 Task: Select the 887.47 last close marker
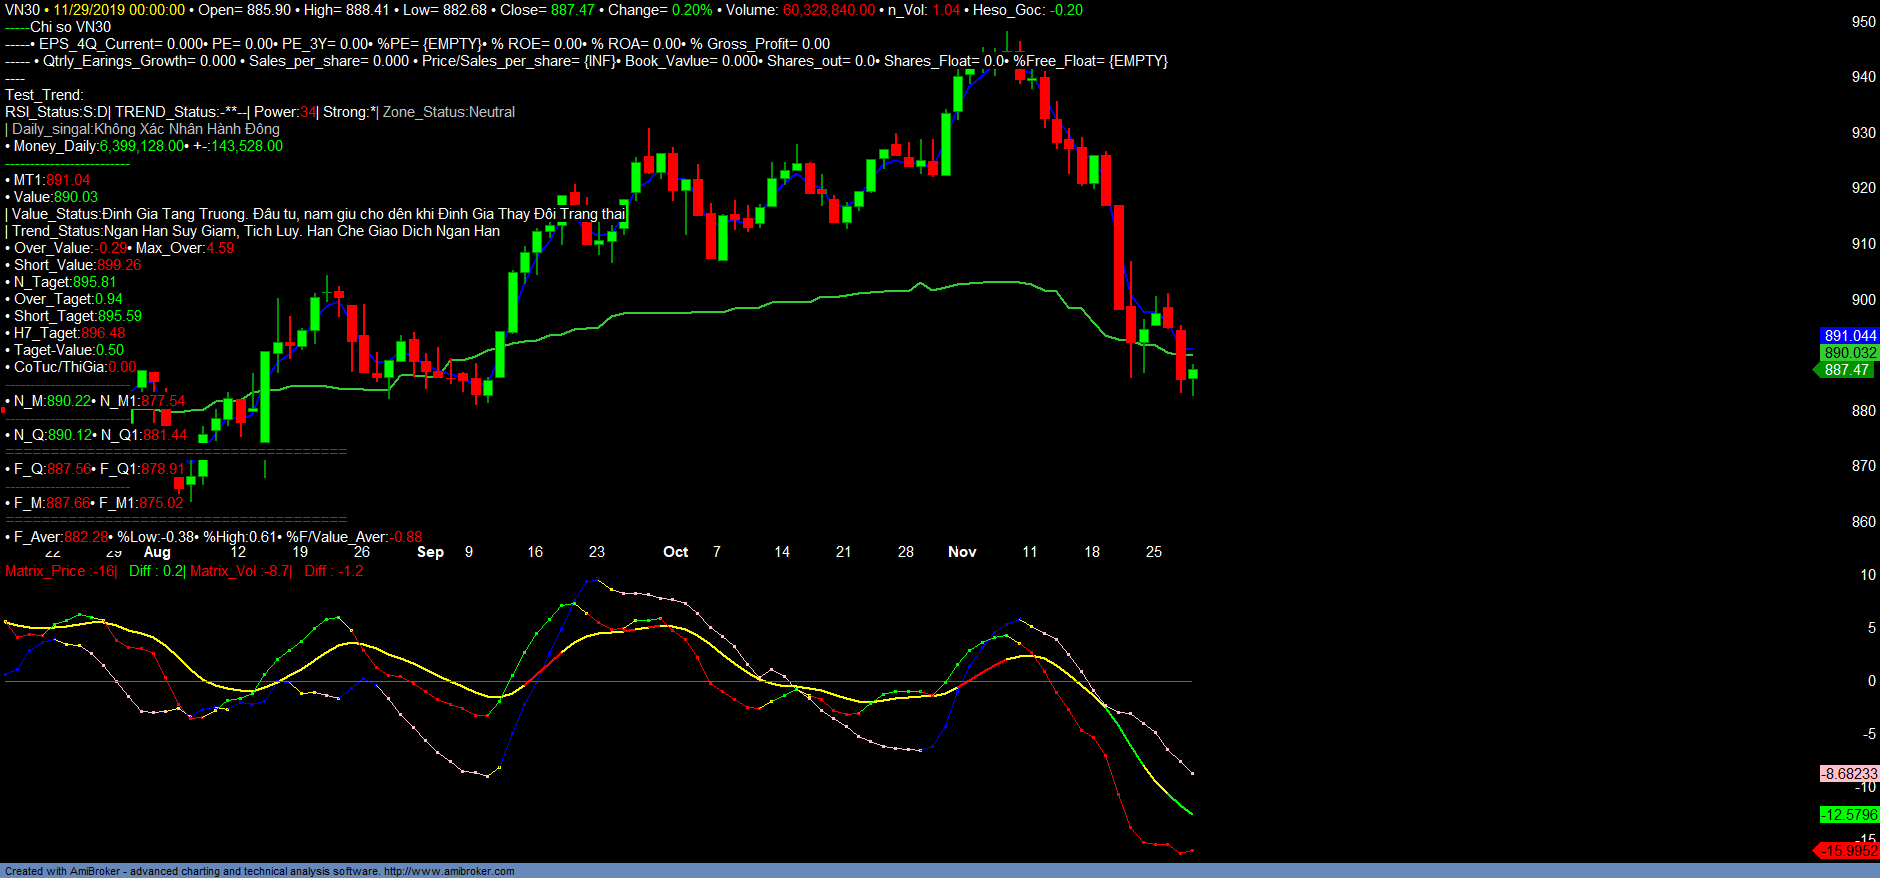coord(1846,370)
